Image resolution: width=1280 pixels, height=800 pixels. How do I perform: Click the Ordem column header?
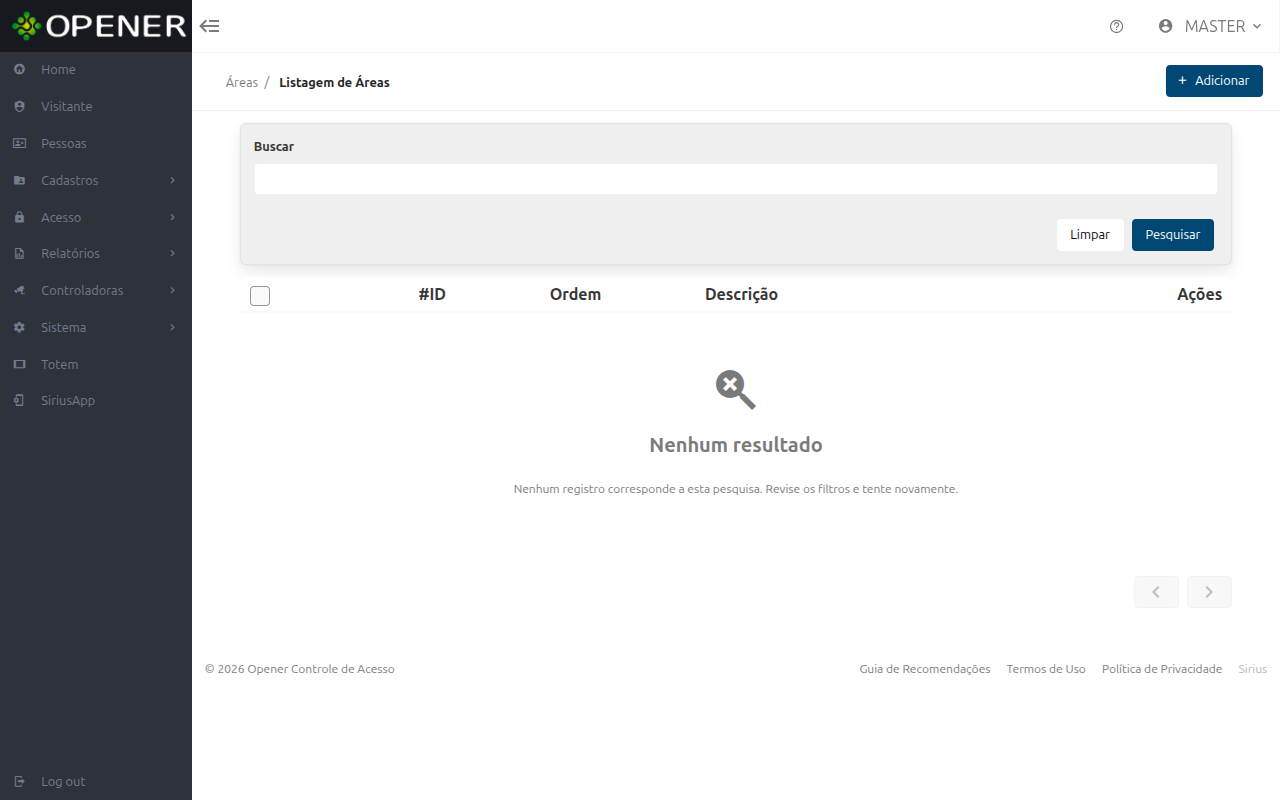pyautogui.click(x=575, y=294)
